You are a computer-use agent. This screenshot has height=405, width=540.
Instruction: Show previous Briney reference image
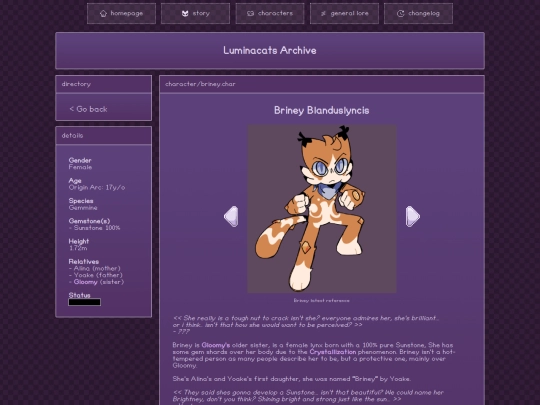click(231, 216)
